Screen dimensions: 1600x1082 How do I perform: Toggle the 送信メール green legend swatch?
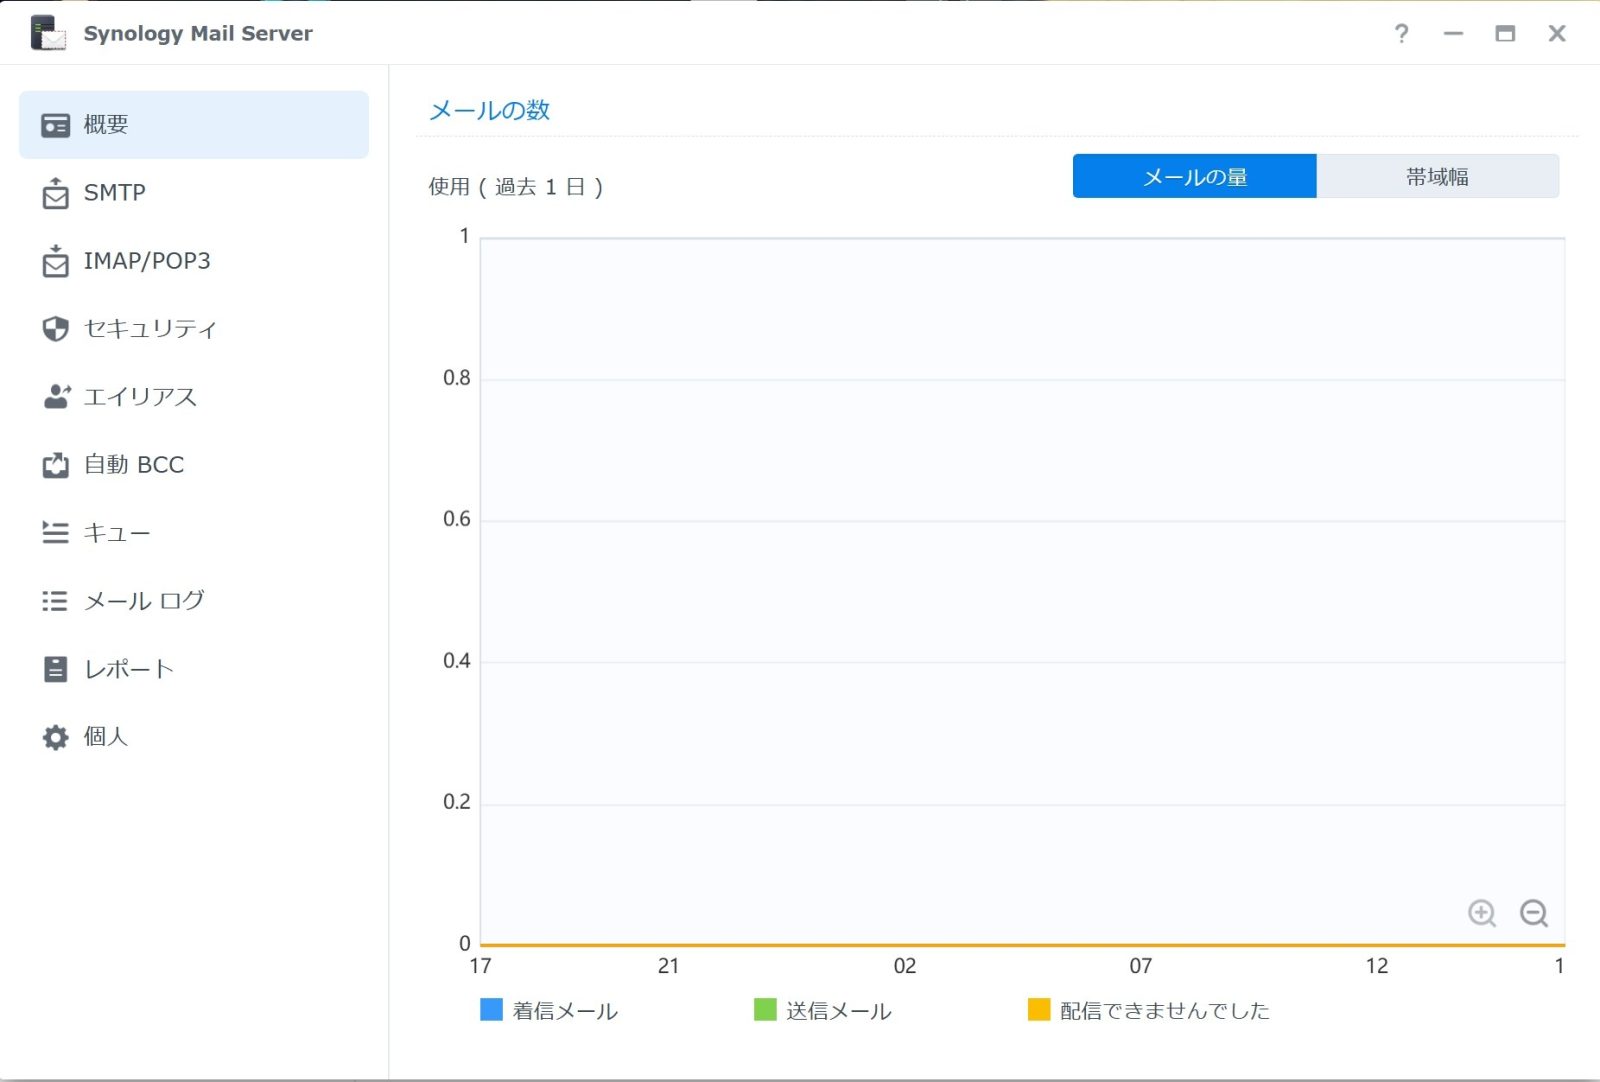coord(765,1010)
